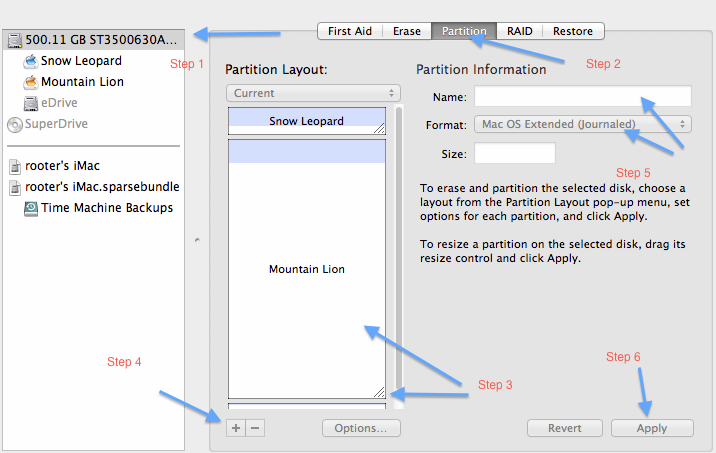
Task: Switch to the First Aid tab
Action: (x=350, y=31)
